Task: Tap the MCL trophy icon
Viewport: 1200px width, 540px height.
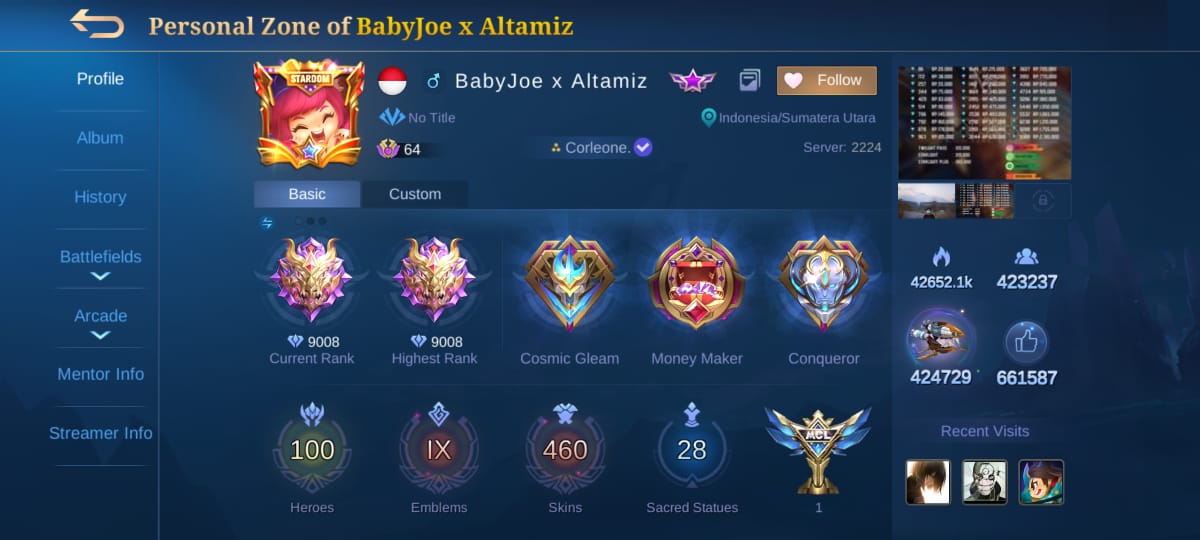Action: pyautogui.click(x=817, y=448)
